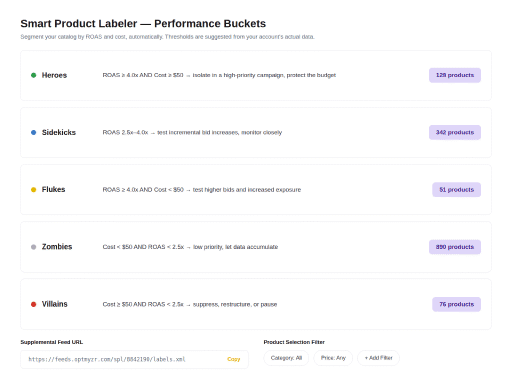
Task: Select the Sidekicks bucket title
Action: [59, 132]
